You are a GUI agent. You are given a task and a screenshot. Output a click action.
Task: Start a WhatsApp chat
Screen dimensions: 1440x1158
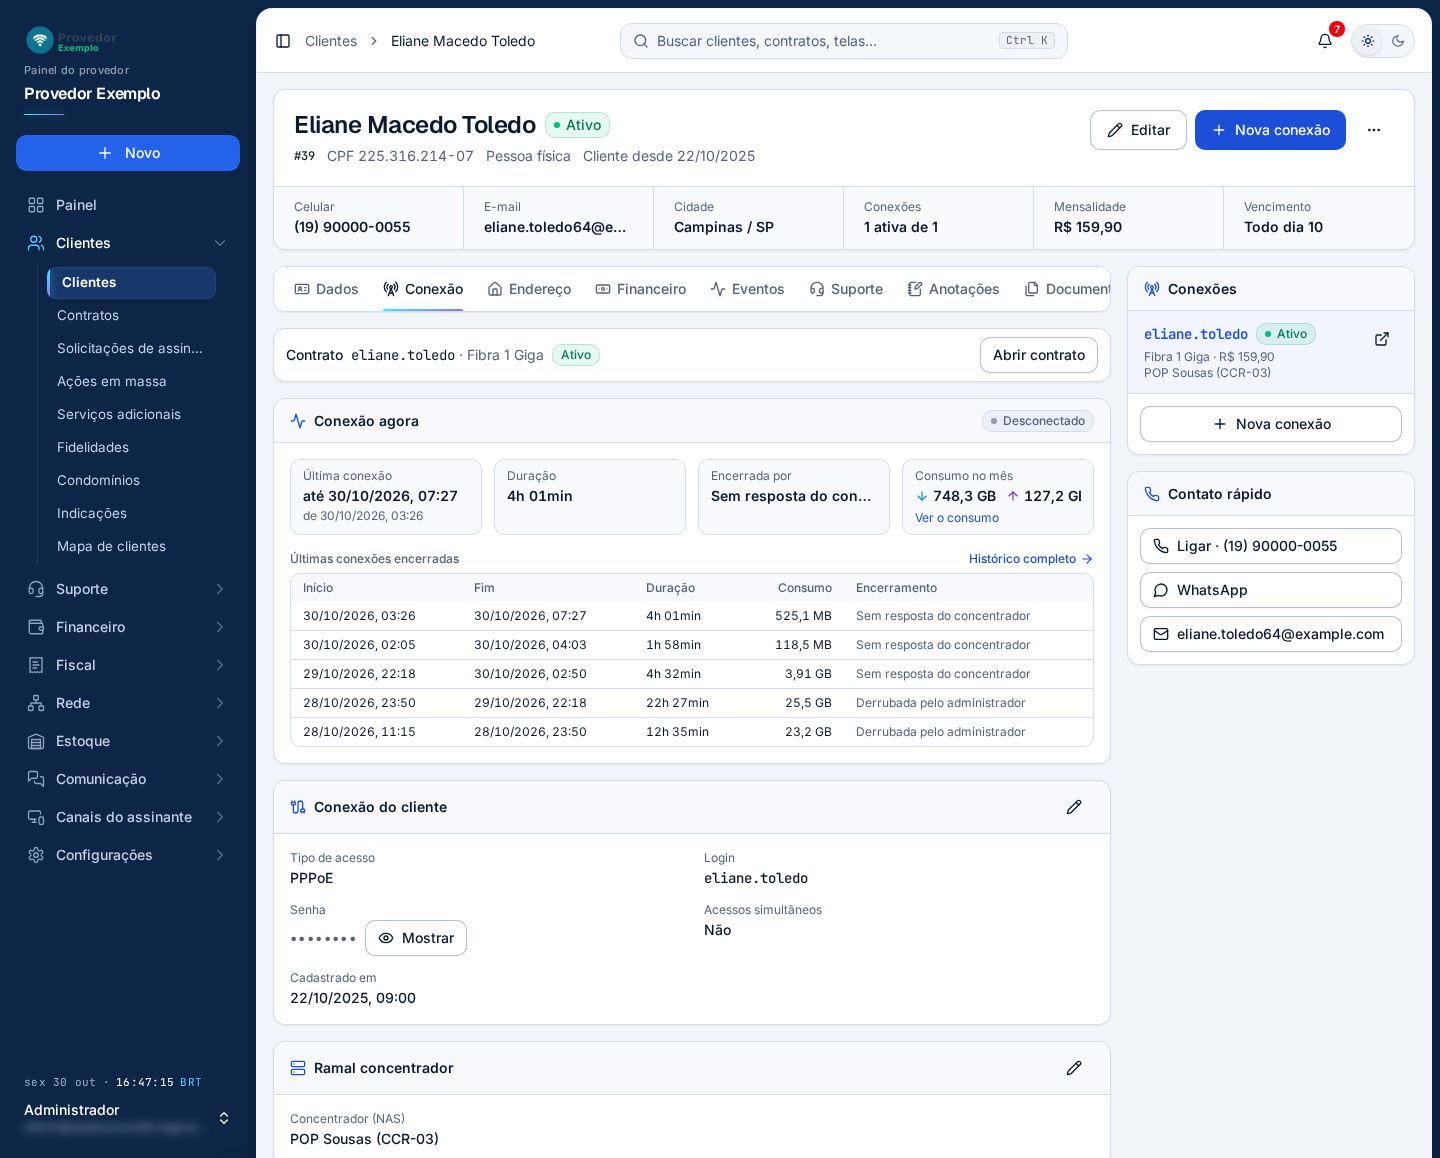click(x=1271, y=590)
